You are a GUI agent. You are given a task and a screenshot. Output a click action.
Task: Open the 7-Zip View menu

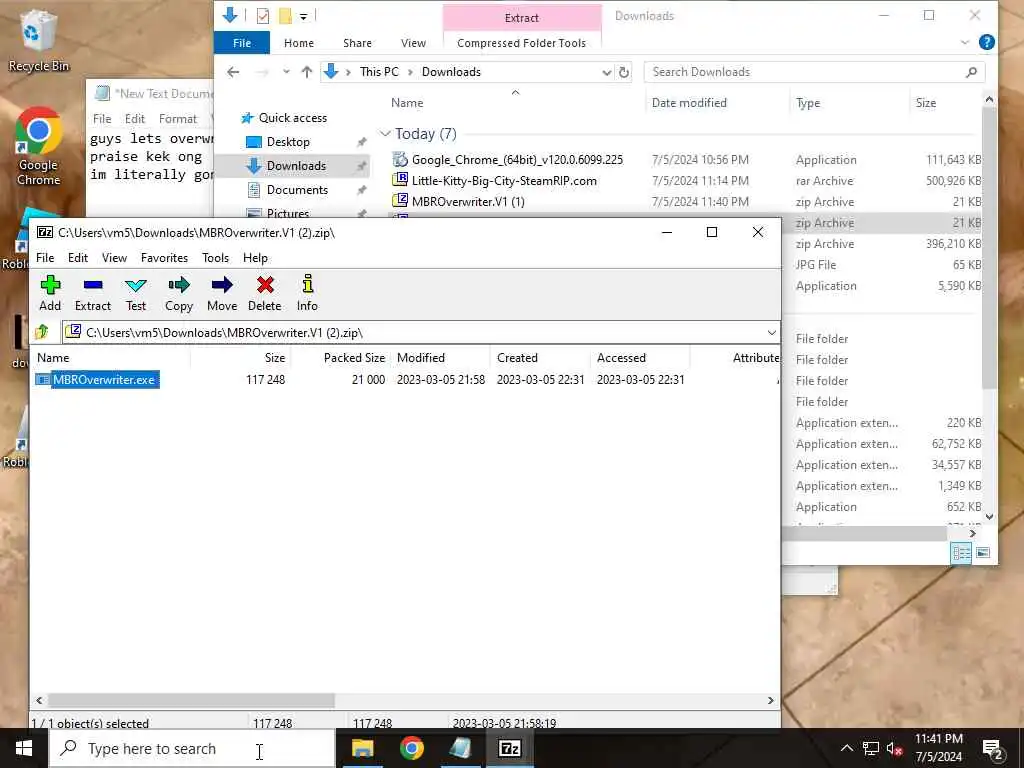coord(114,258)
